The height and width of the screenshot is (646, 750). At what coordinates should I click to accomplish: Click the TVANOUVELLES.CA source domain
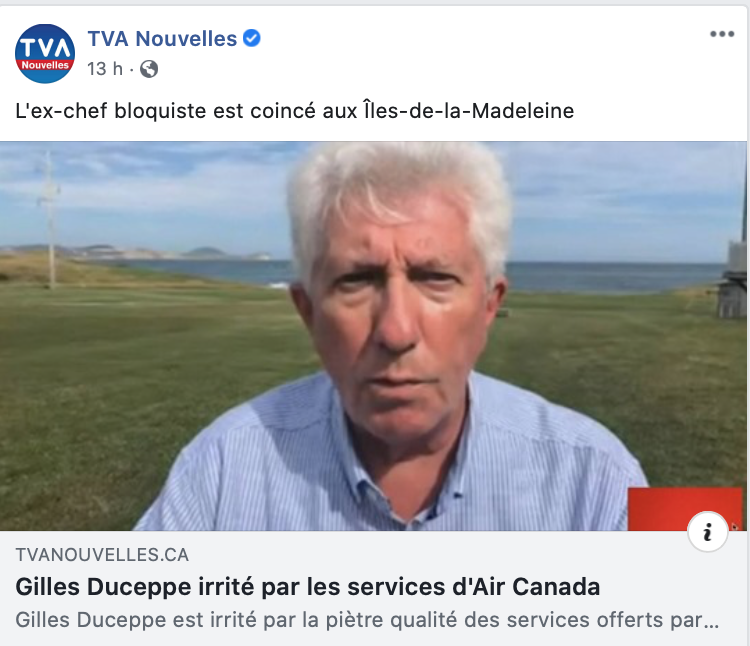click(x=102, y=555)
